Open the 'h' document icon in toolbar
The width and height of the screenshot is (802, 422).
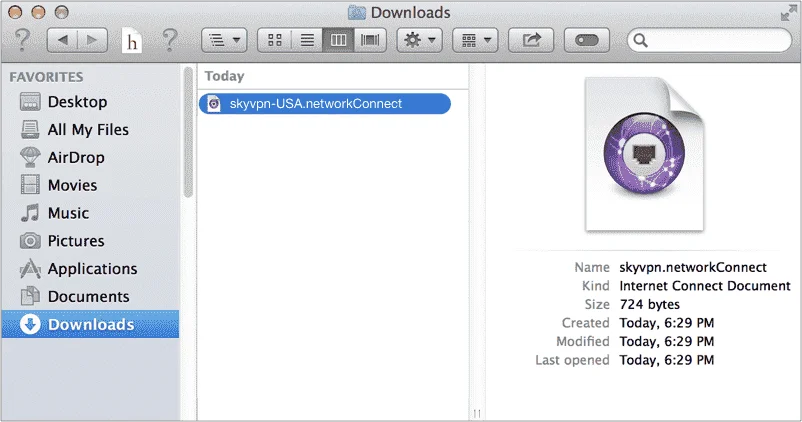coord(131,40)
